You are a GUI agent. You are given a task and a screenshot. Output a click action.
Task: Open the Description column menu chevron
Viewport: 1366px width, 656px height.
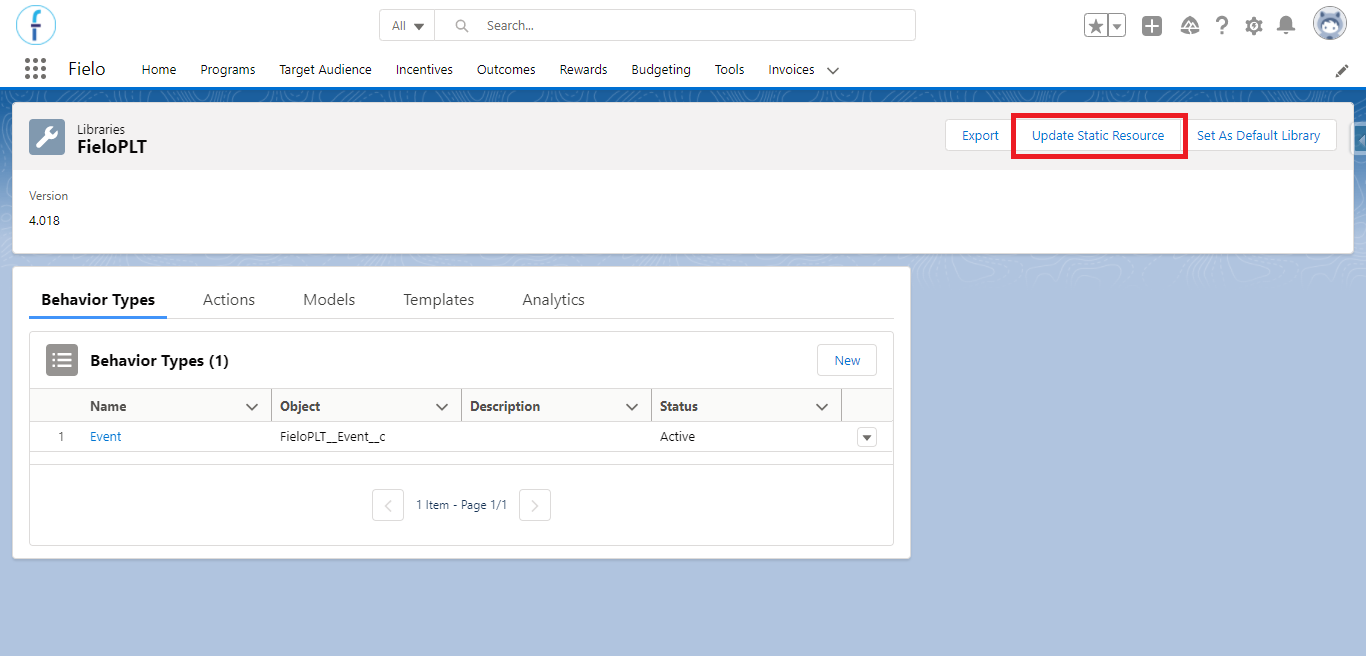(632, 407)
